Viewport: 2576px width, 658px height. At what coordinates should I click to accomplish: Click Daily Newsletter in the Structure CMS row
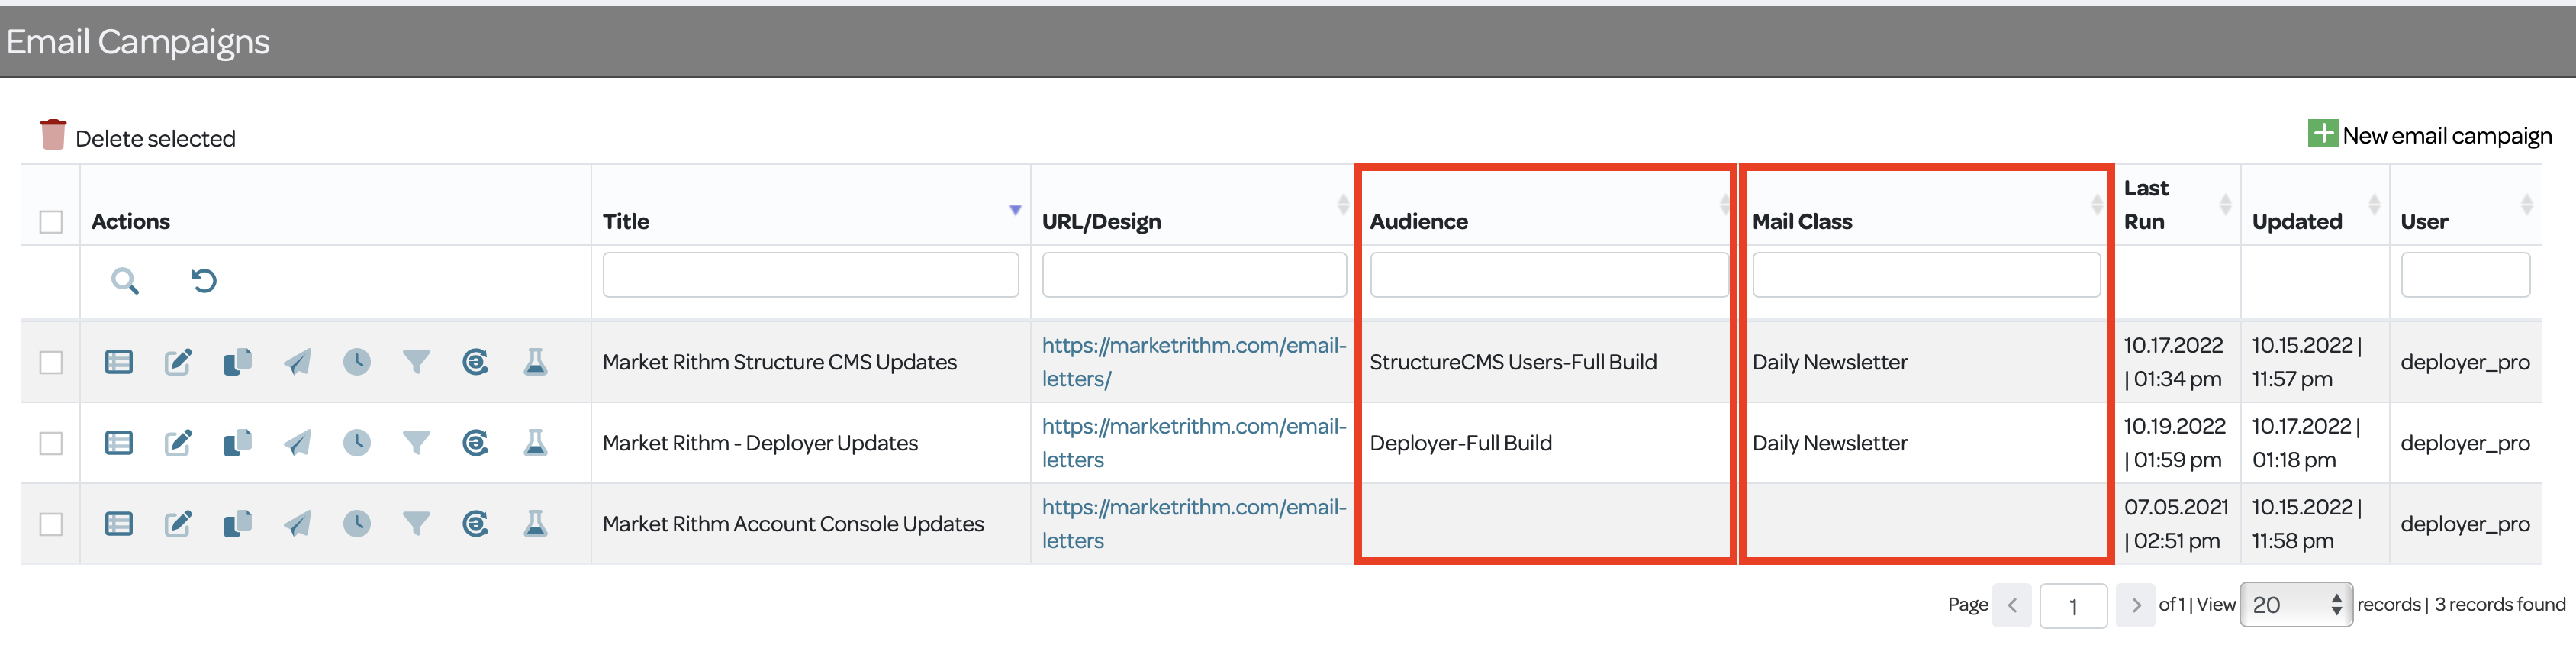click(x=1830, y=362)
